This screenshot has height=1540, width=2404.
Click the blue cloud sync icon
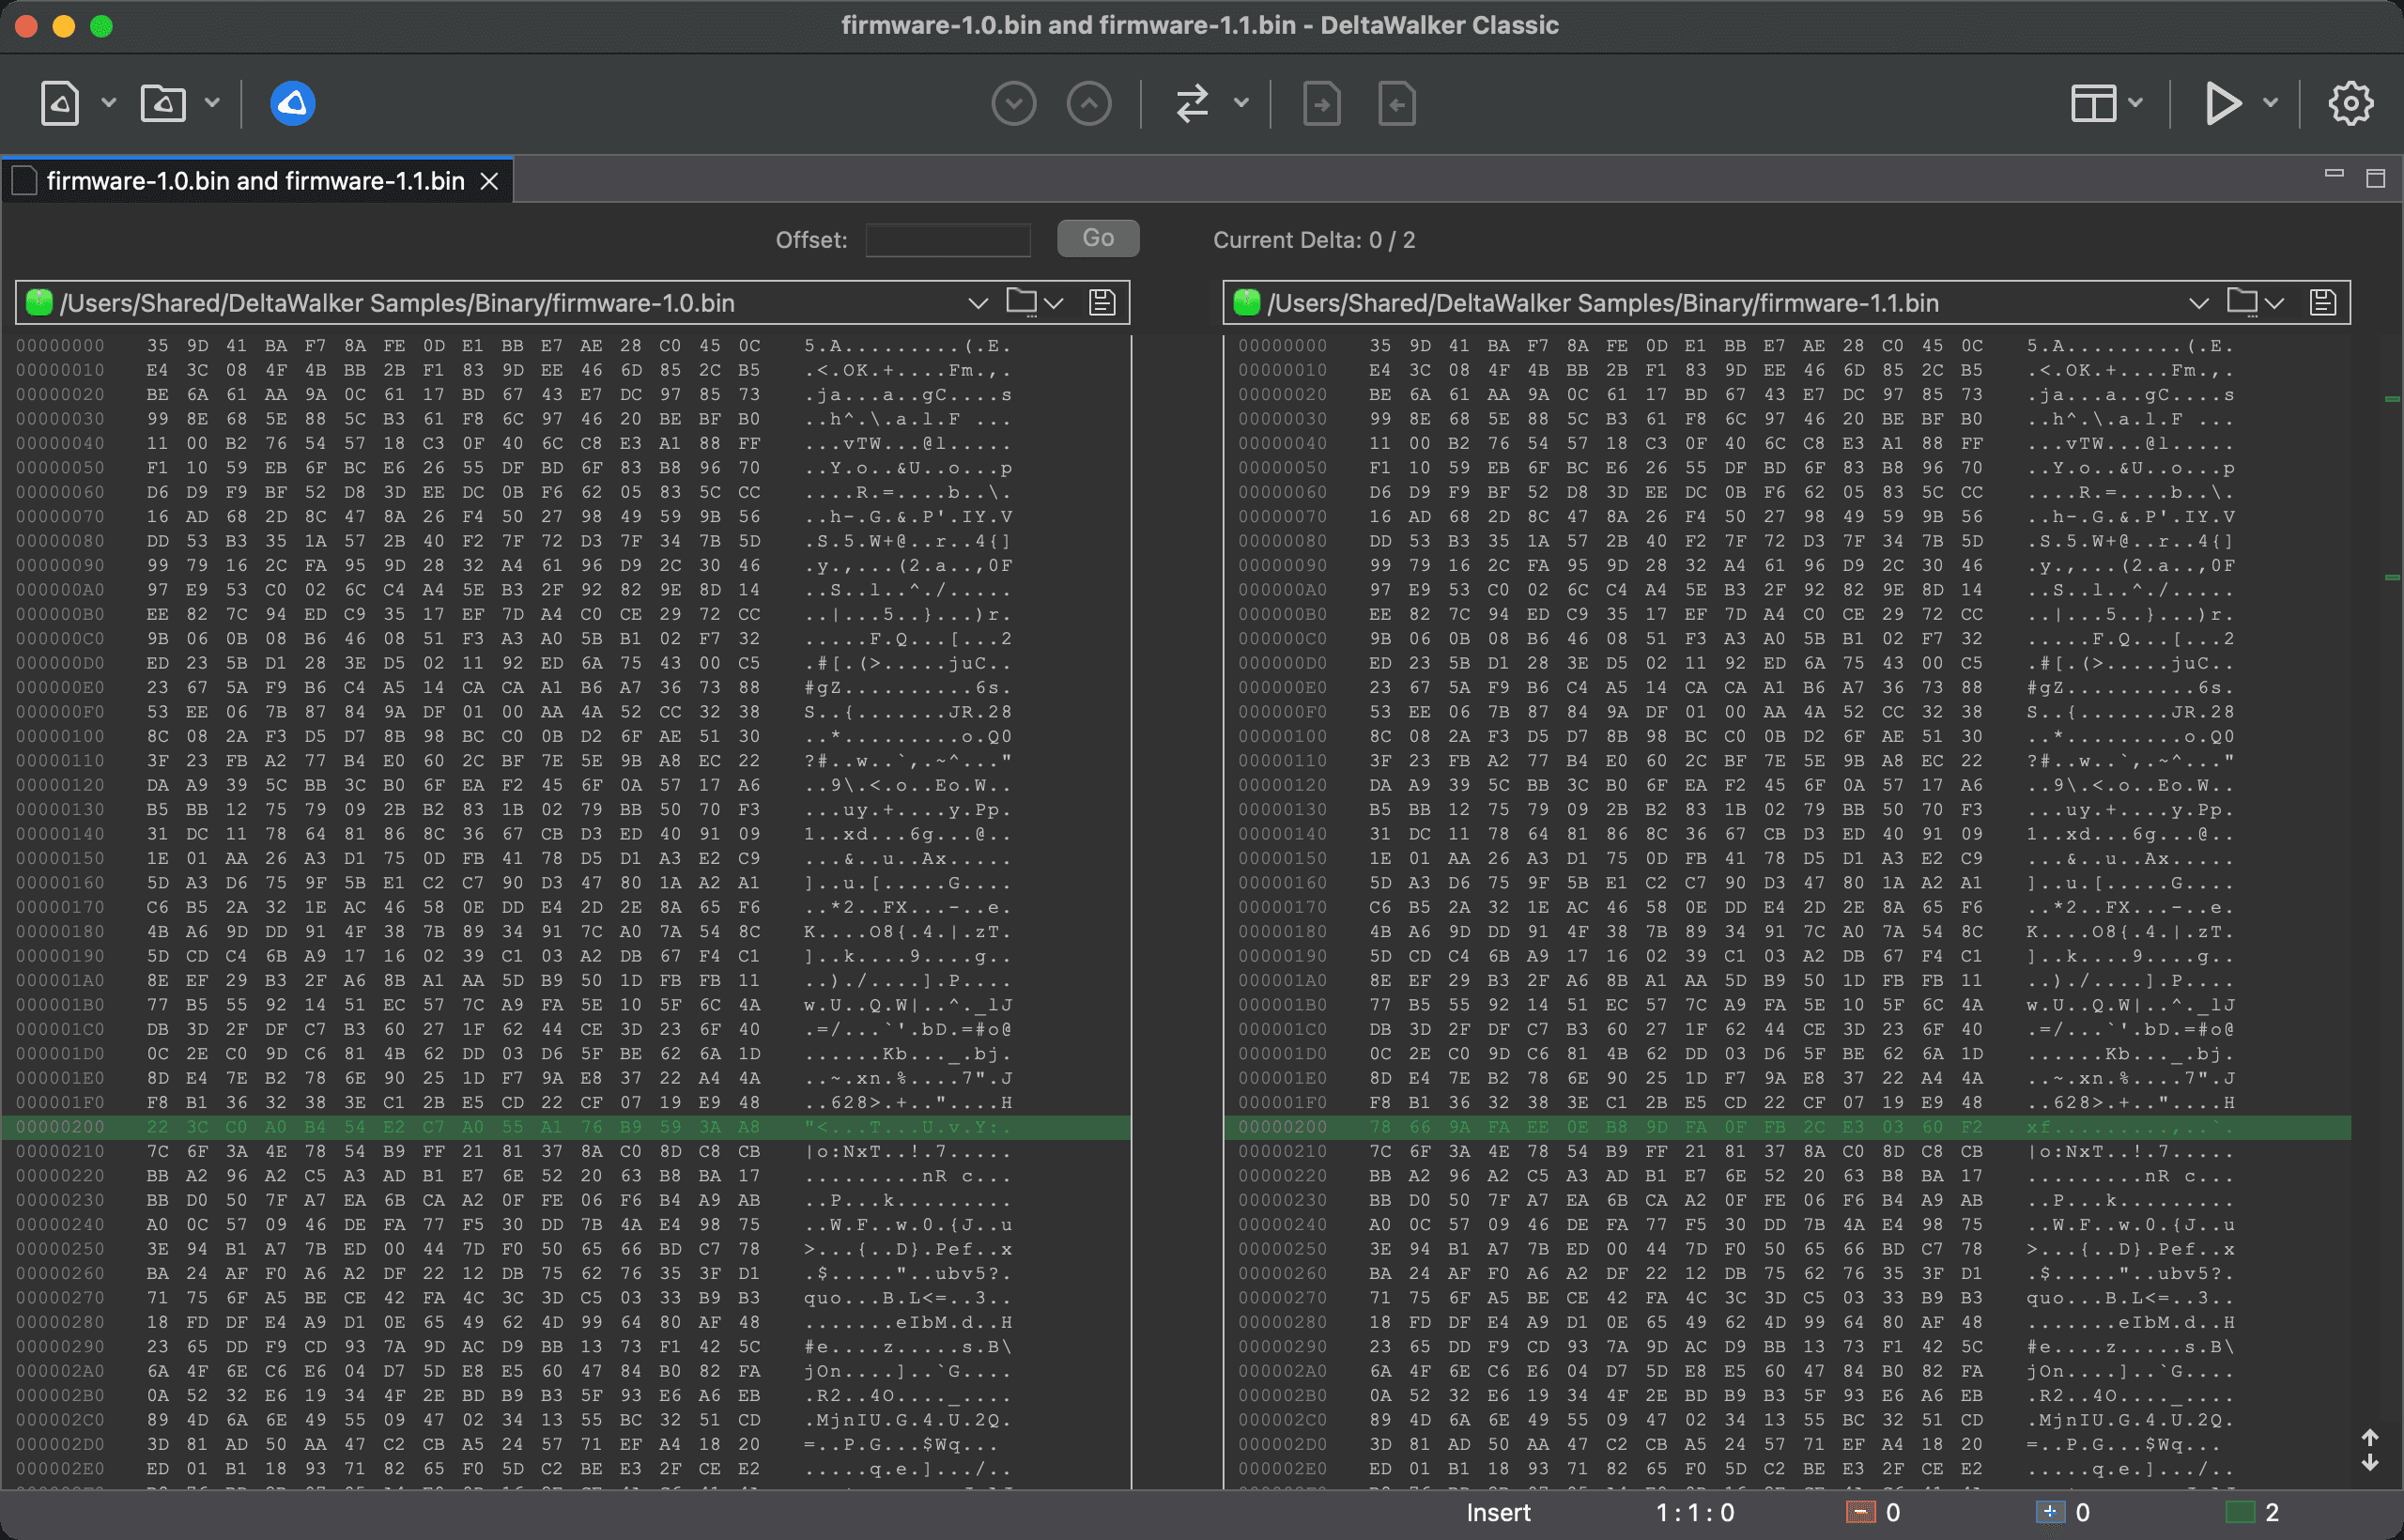(293, 103)
